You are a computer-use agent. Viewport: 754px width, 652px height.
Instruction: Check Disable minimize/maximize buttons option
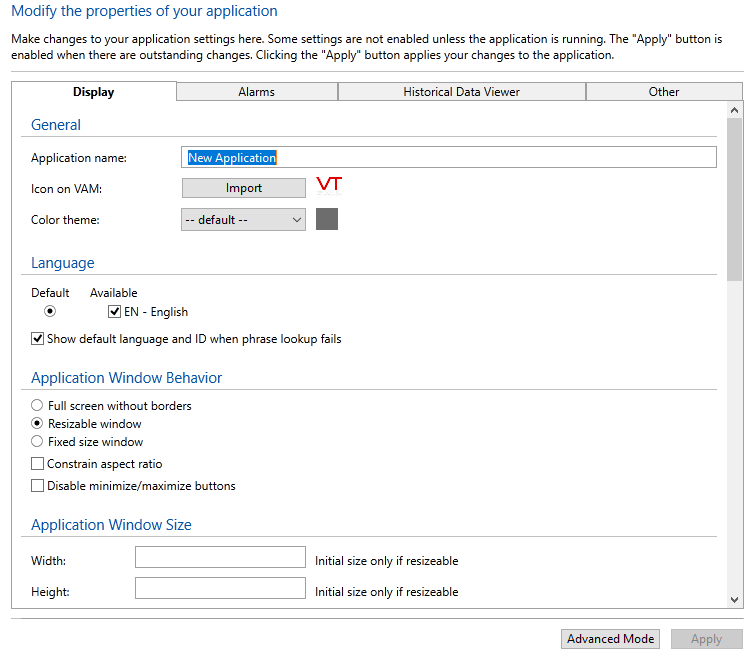pyautogui.click(x=38, y=486)
